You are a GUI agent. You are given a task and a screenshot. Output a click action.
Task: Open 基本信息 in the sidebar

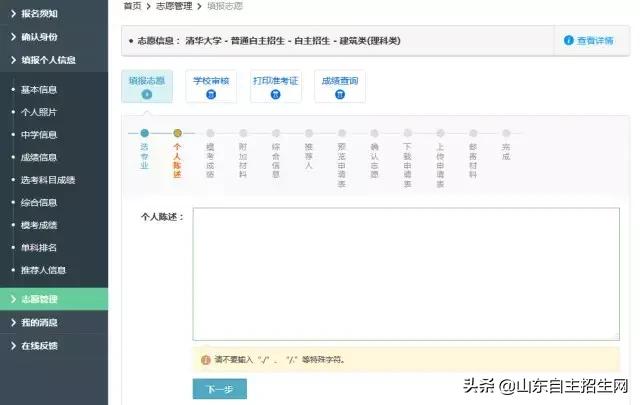point(39,89)
